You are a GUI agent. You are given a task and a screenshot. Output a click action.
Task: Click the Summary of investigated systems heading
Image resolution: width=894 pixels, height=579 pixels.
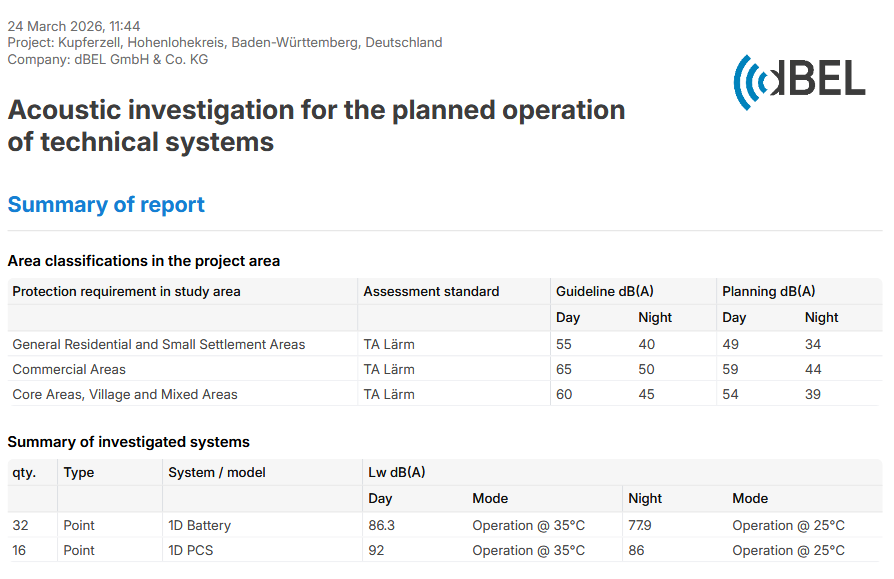tap(129, 442)
